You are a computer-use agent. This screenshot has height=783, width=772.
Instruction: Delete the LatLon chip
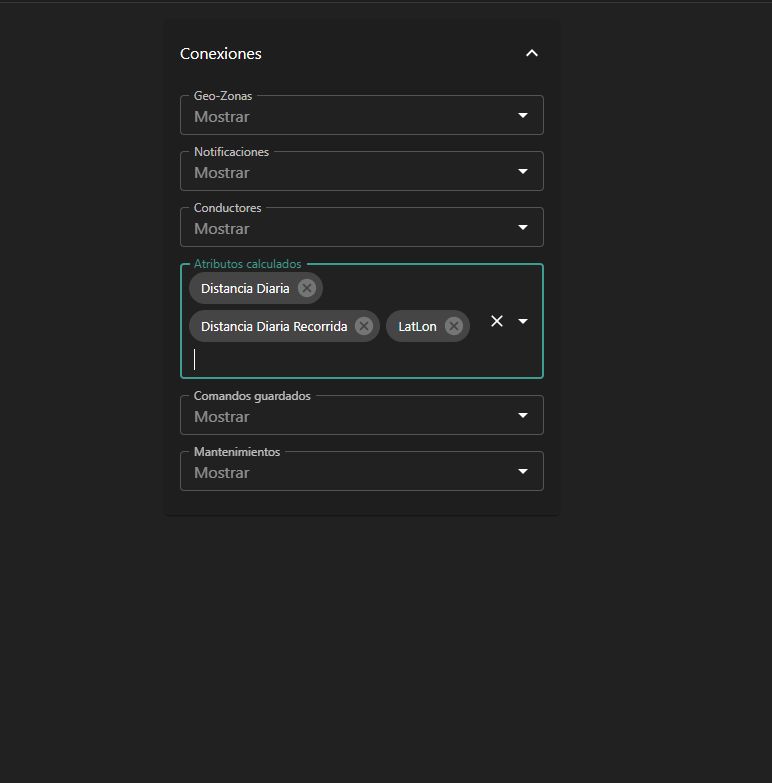[x=454, y=326]
